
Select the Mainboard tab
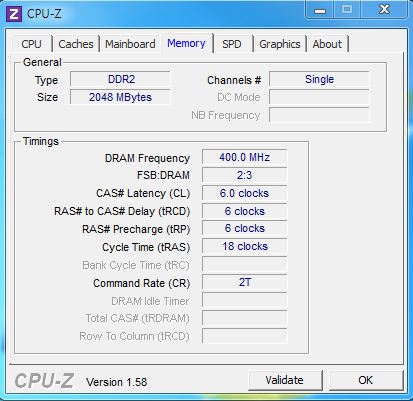click(x=130, y=44)
